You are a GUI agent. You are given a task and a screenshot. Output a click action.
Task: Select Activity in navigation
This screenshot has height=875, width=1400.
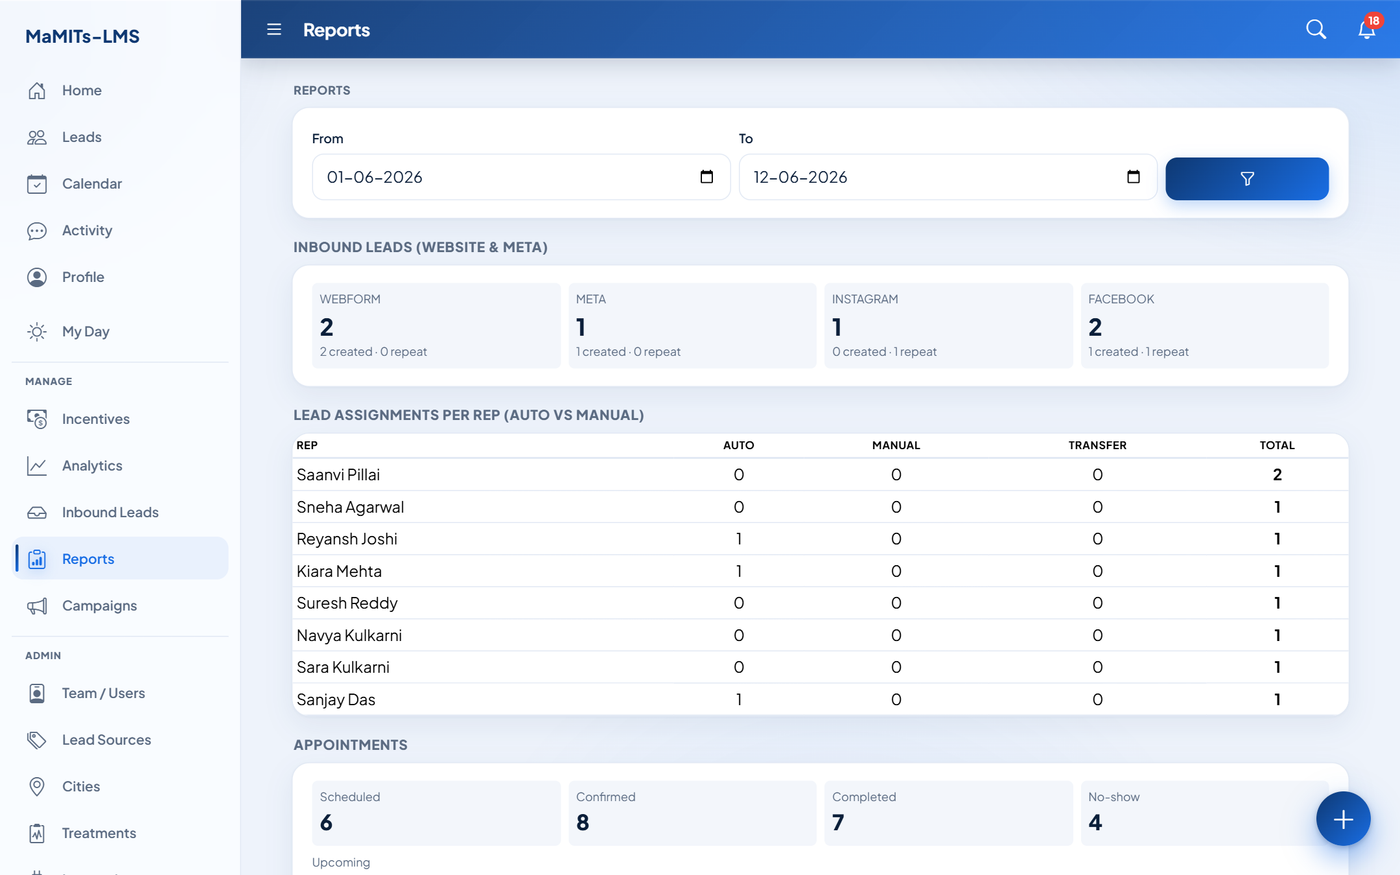click(120, 231)
